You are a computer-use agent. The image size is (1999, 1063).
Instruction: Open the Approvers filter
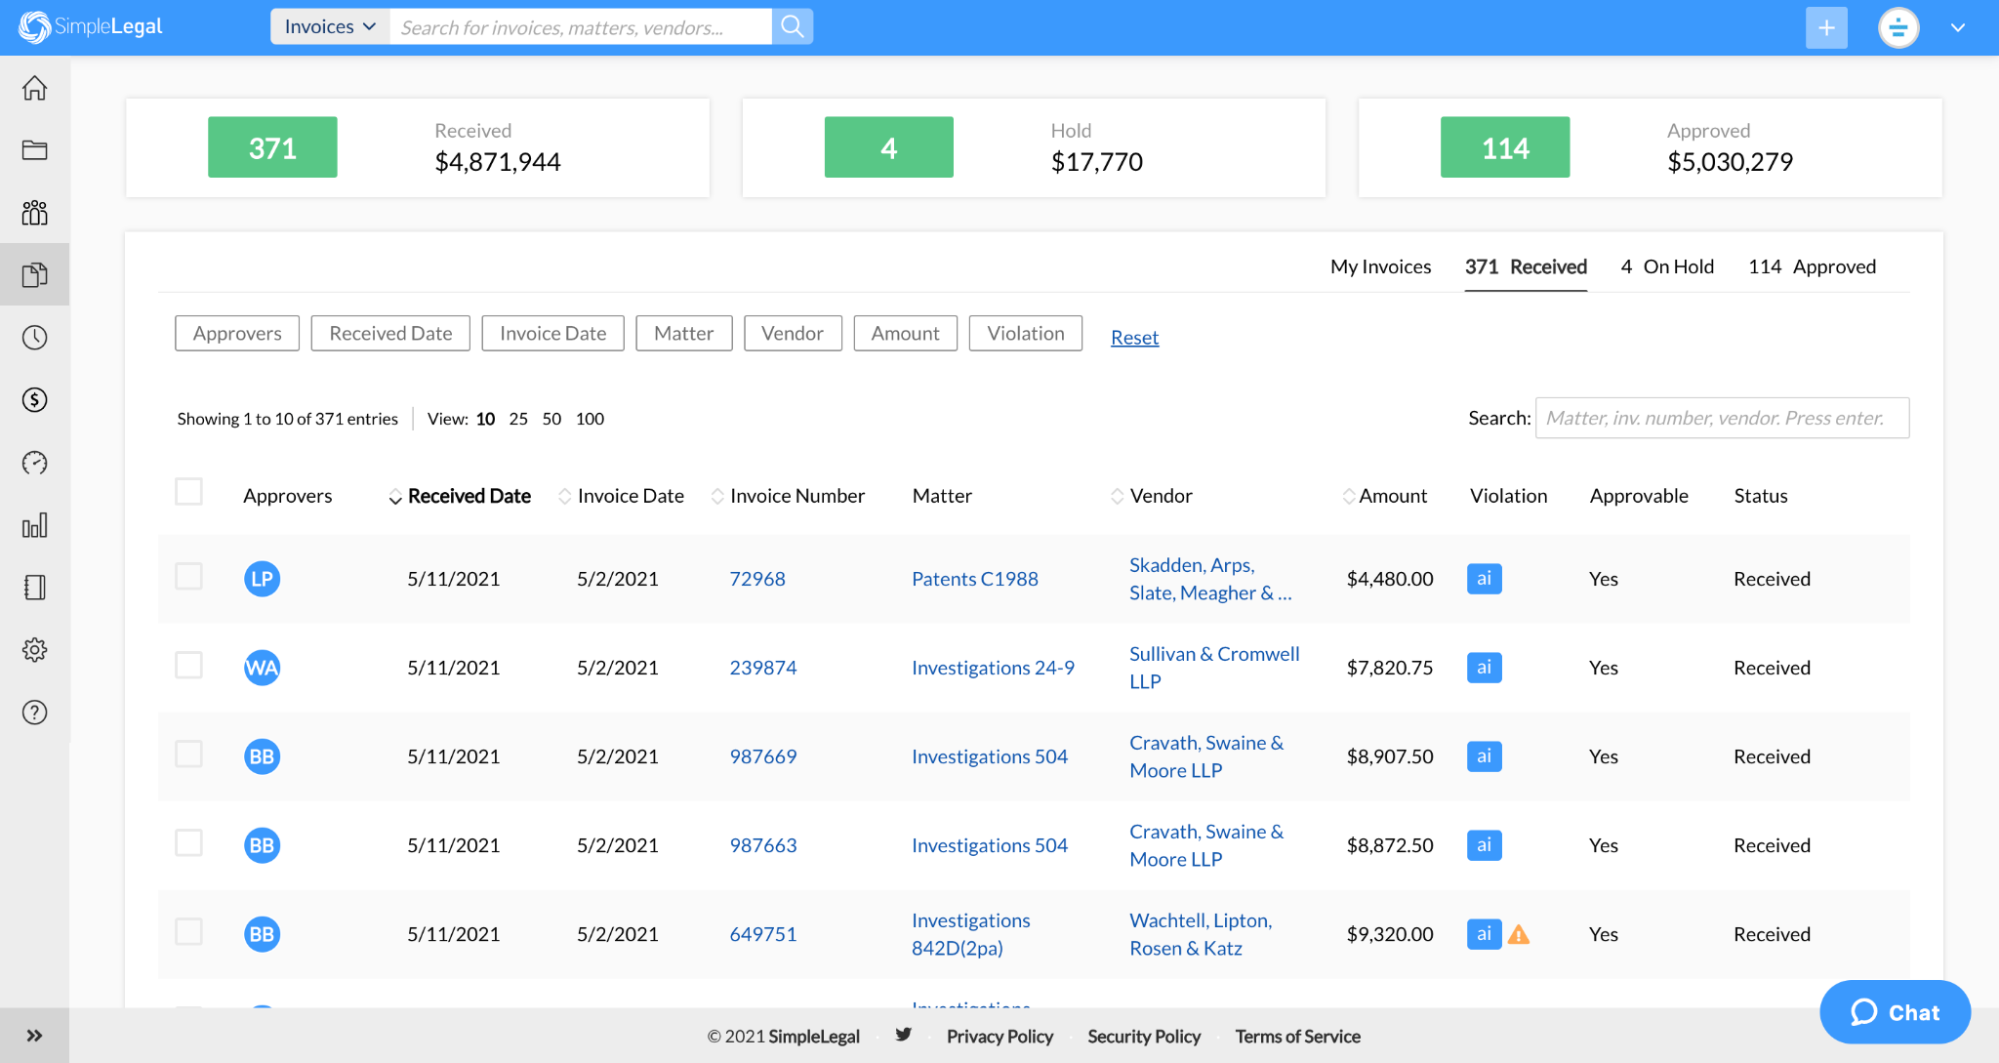pyautogui.click(x=237, y=333)
